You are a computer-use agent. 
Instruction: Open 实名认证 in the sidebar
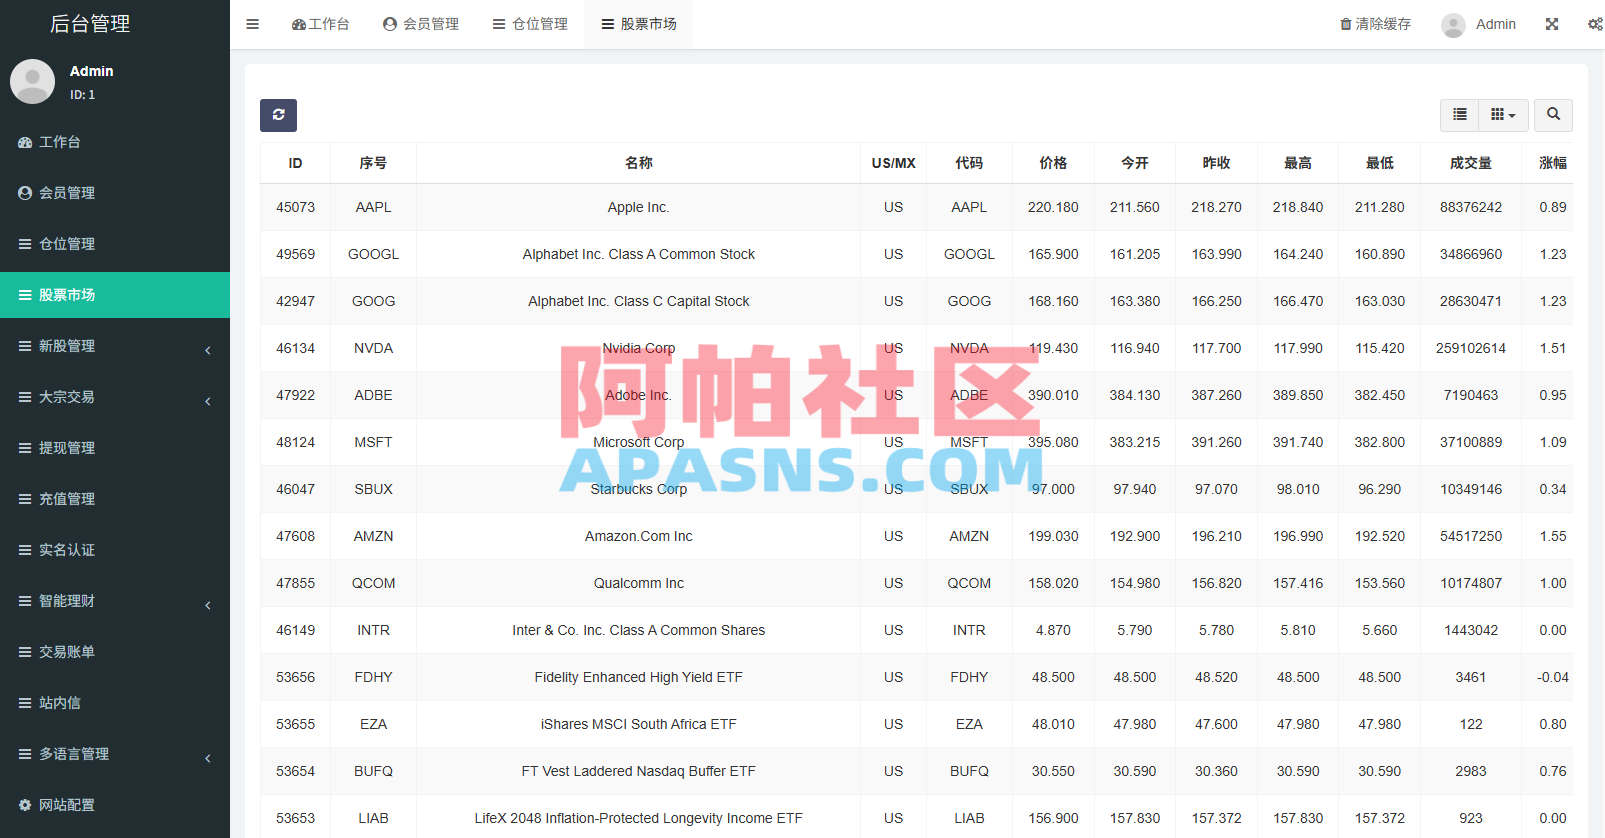(115, 550)
